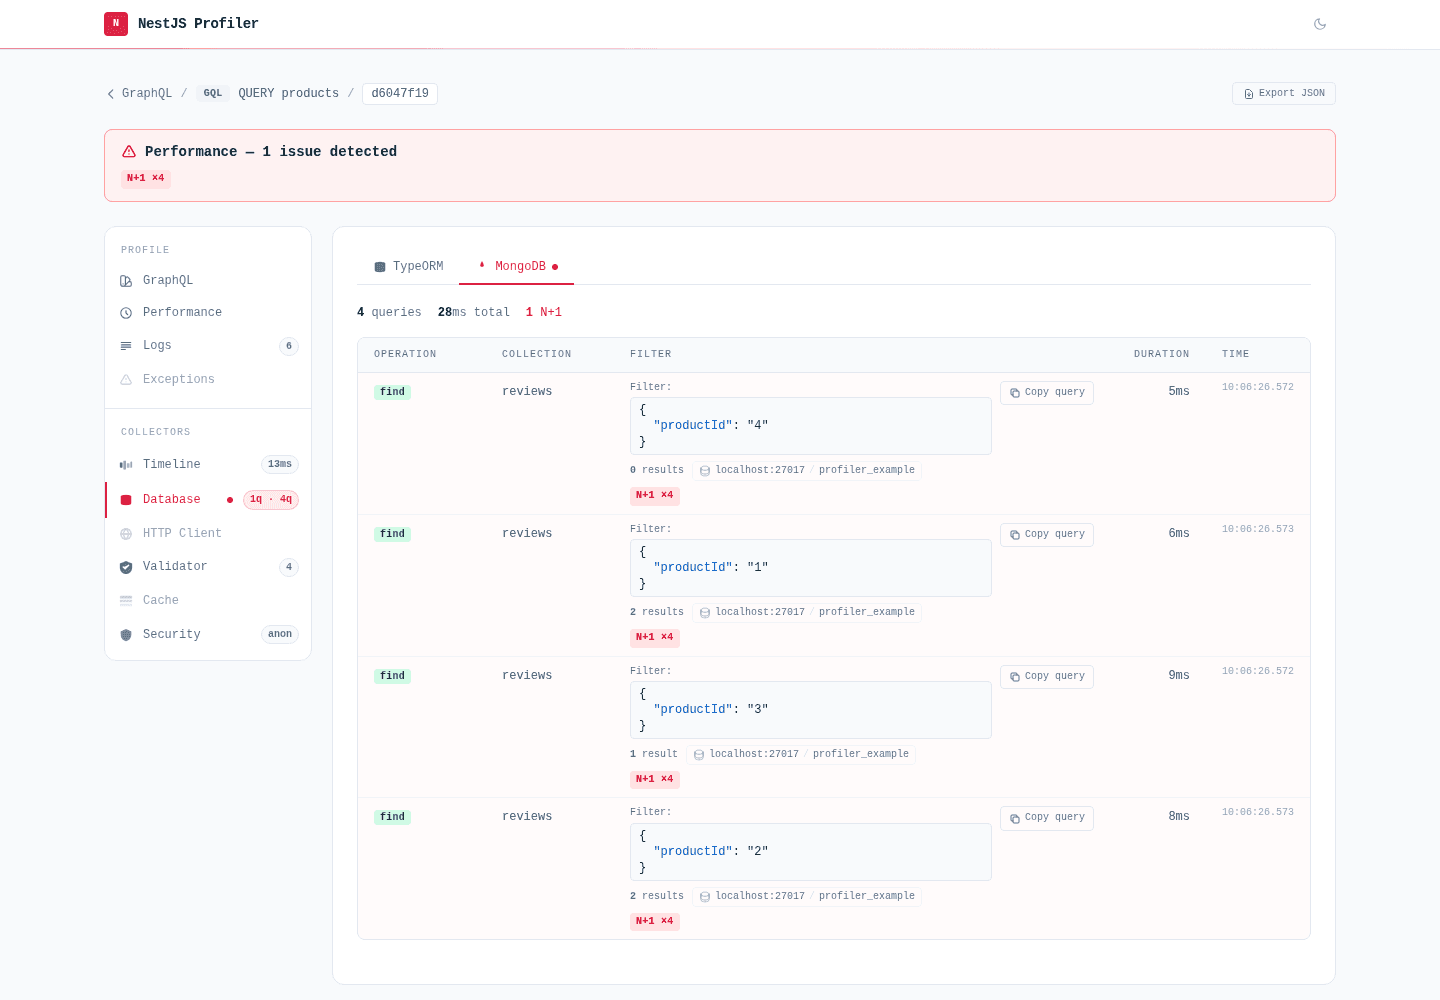
Task: Click the shield-check icon beside Validator
Action: (x=126, y=567)
